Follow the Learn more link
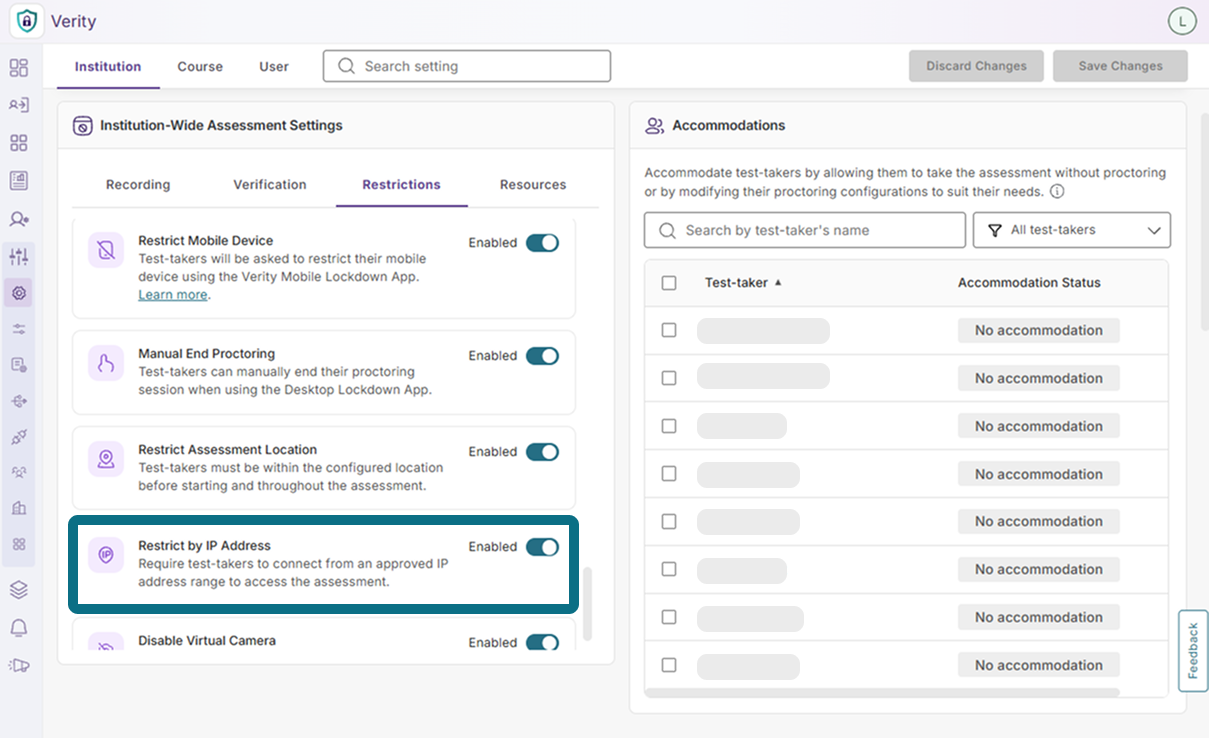Viewport: 1209px width, 738px height. coord(173,295)
